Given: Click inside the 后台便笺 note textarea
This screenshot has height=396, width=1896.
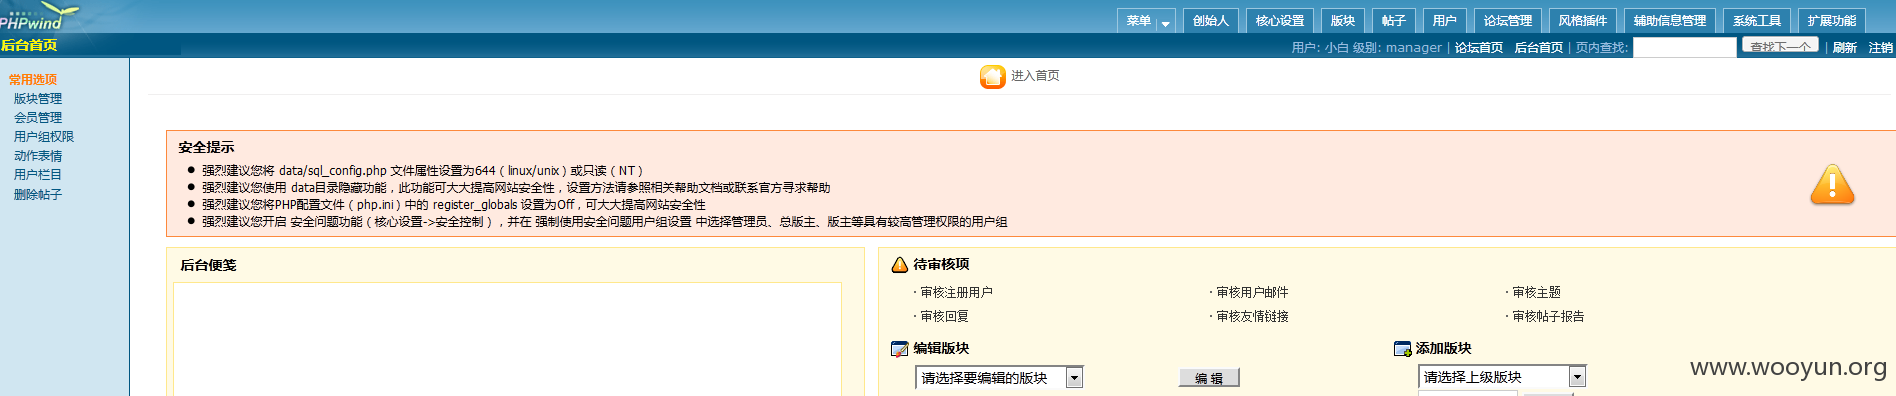Looking at the screenshot, I should [x=507, y=339].
